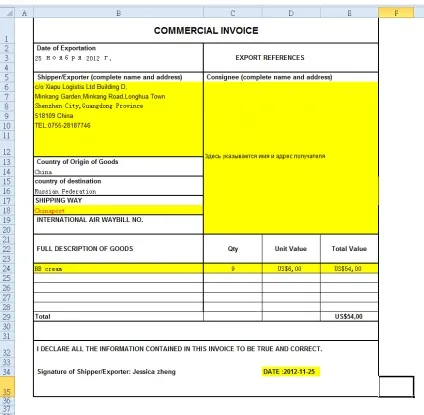
Task: Select highlighted column F header
Action: pyautogui.click(x=396, y=13)
